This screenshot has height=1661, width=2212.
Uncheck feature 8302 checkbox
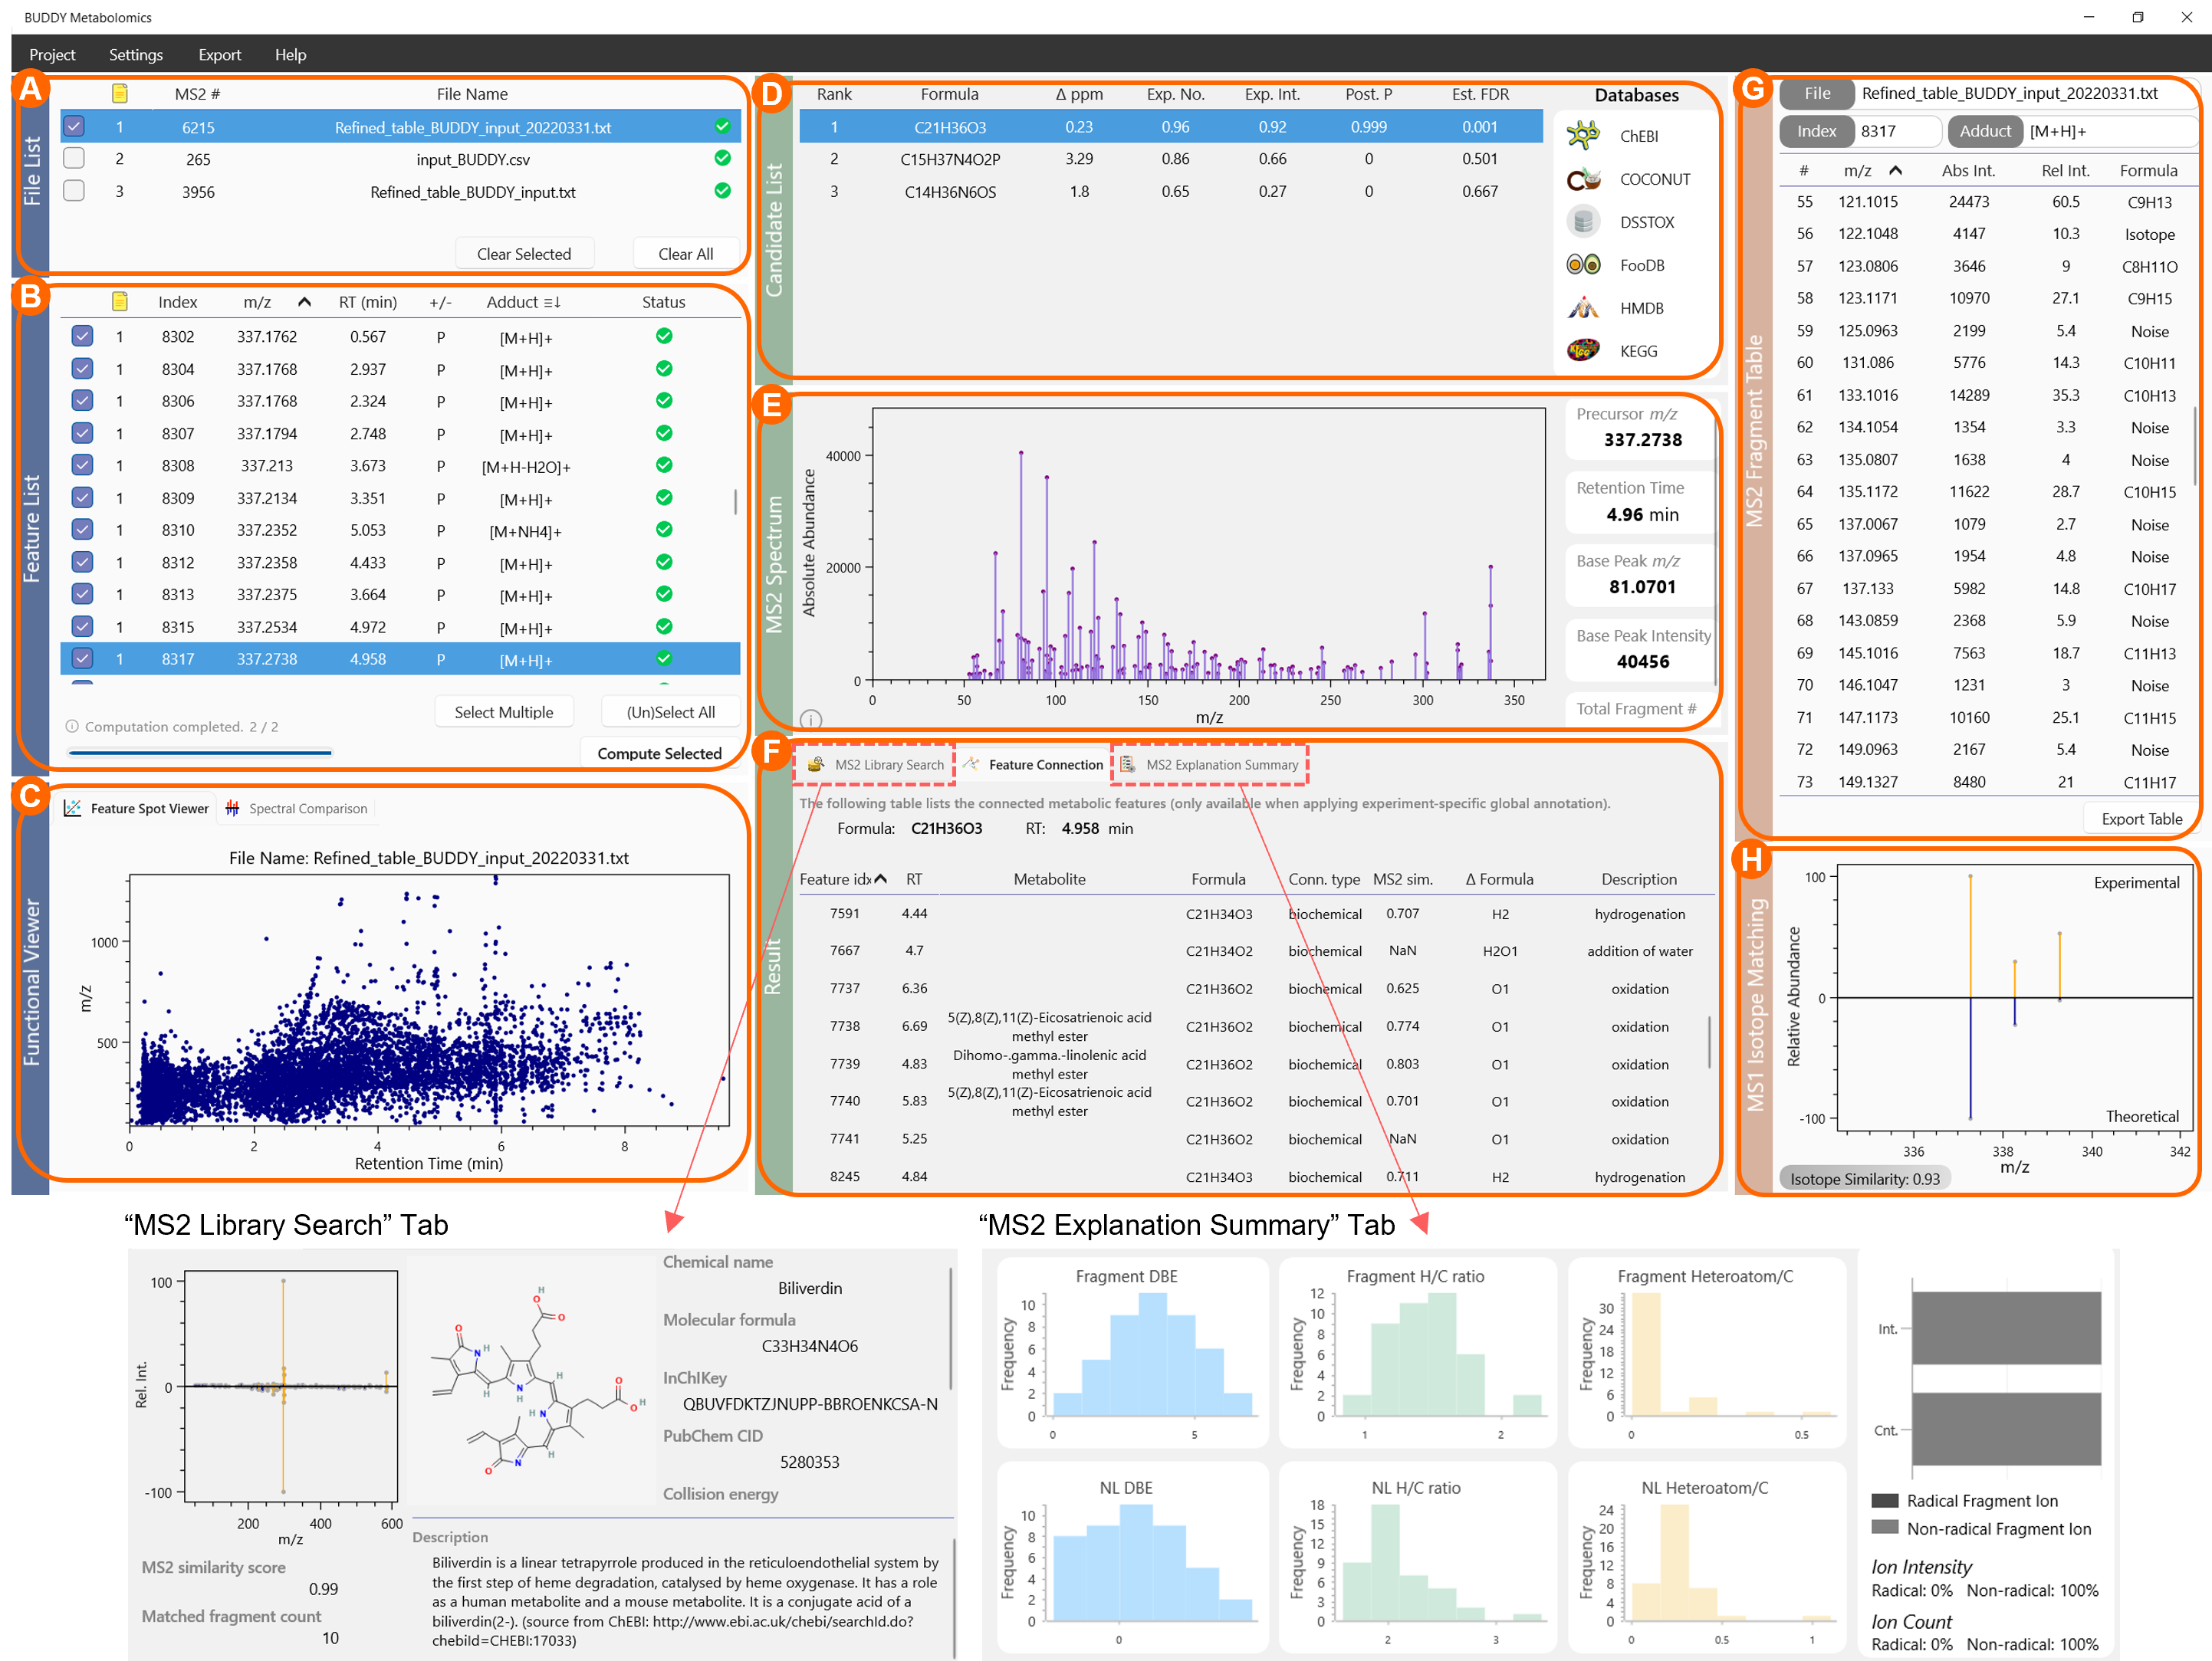(x=82, y=337)
